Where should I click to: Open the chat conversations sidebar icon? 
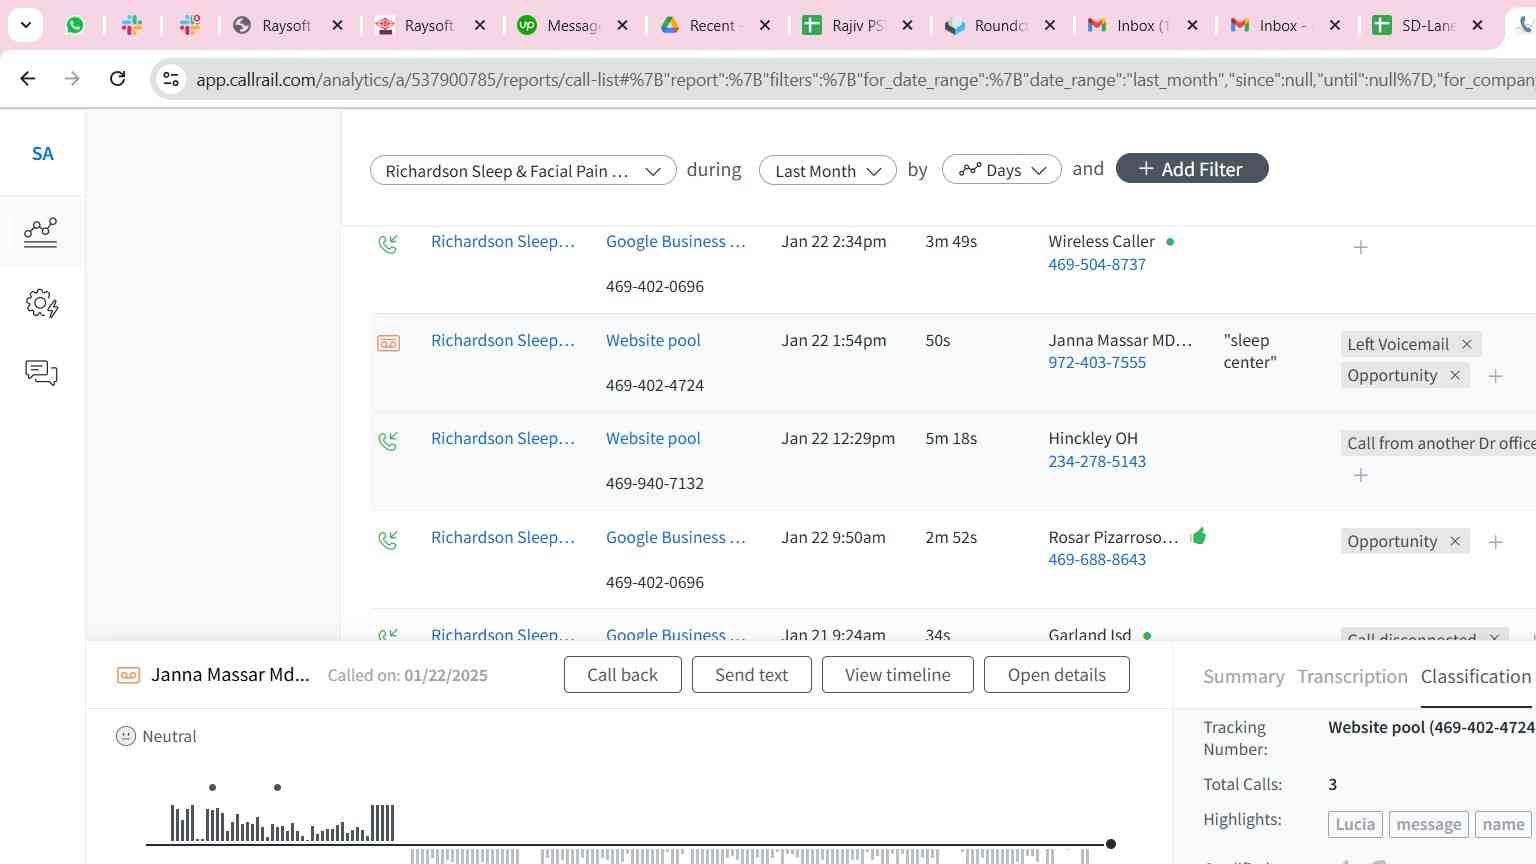point(41,373)
